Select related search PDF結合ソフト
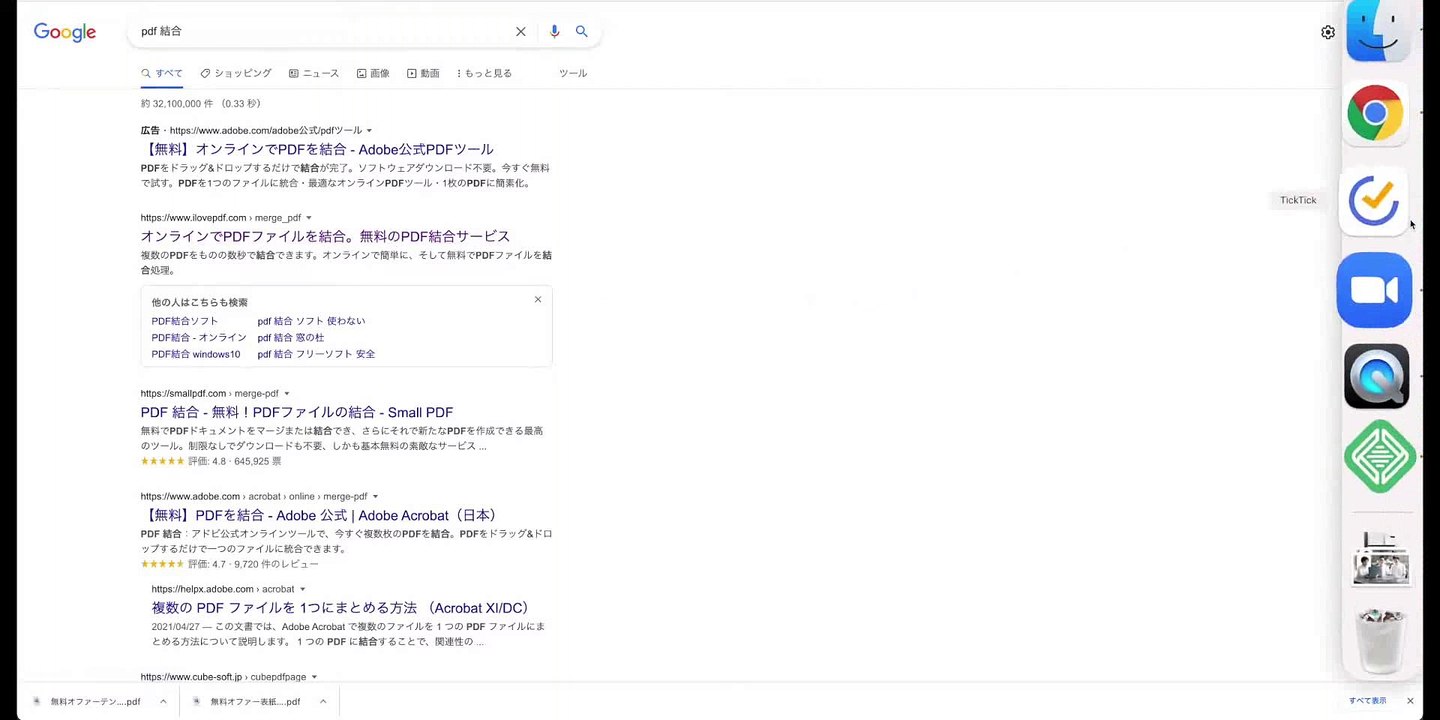The height and width of the screenshot is (720, 1440). point(185,321)
